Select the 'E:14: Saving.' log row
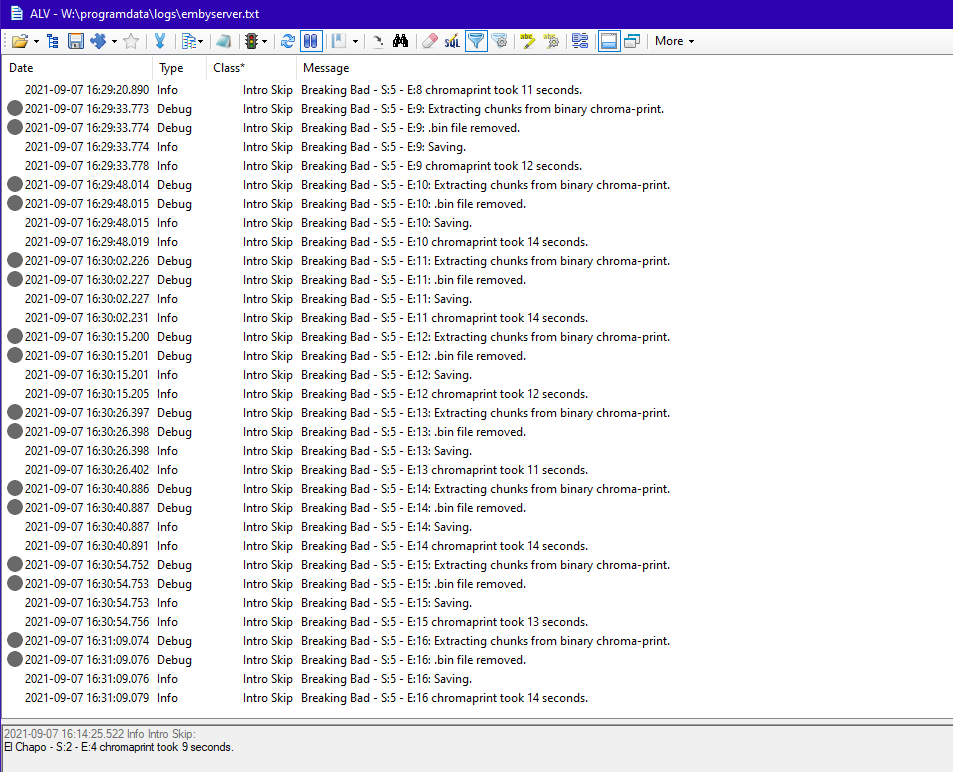 point(476,527)
